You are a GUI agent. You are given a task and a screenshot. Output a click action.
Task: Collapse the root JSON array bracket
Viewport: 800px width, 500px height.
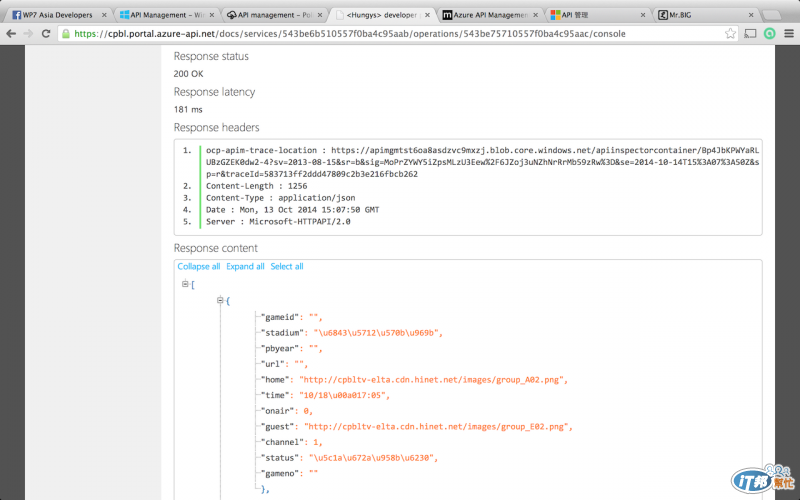(185, 284)
